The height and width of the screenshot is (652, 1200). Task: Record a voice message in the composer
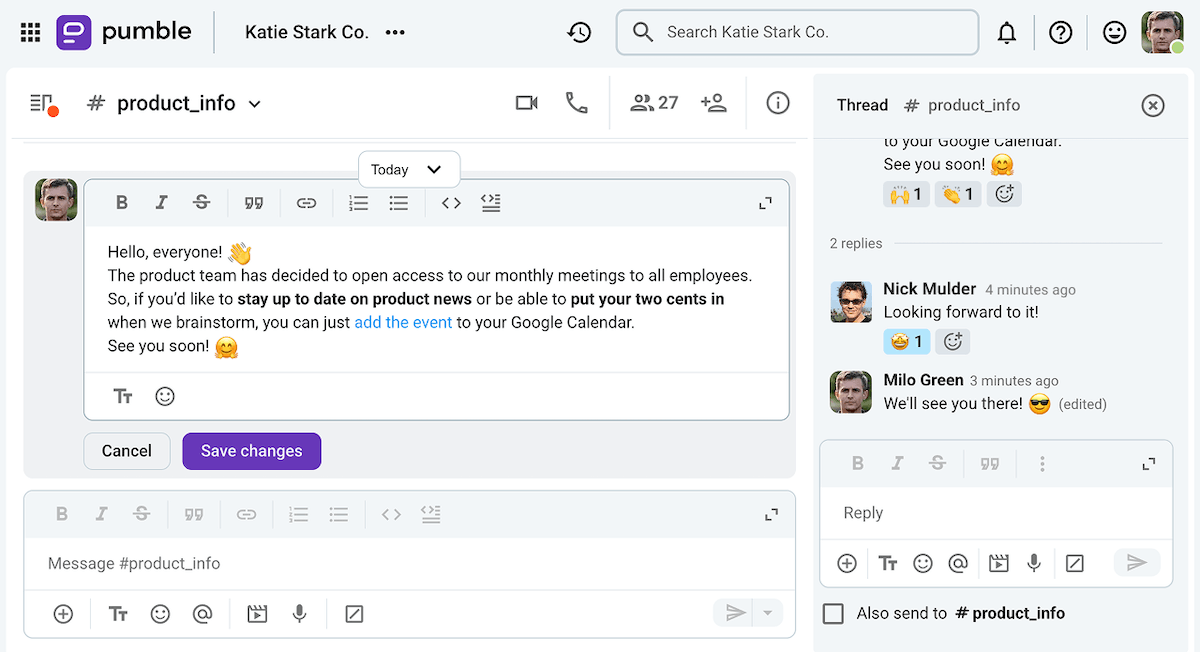[x=299, y=613]
